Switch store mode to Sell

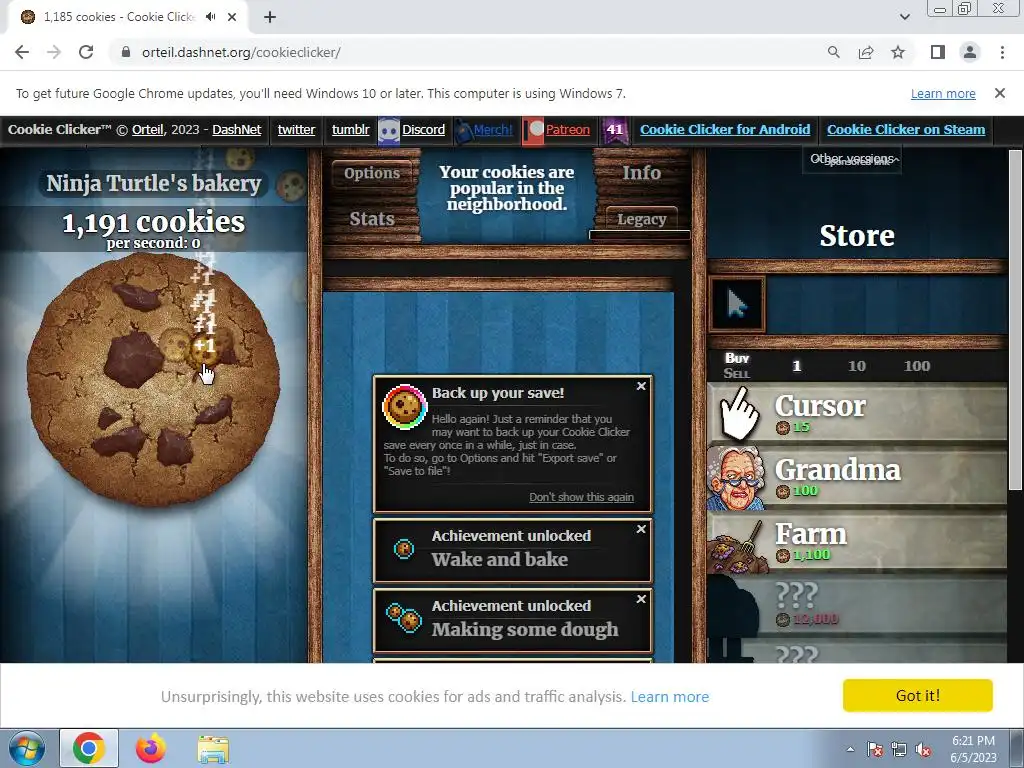pos(737,374)
